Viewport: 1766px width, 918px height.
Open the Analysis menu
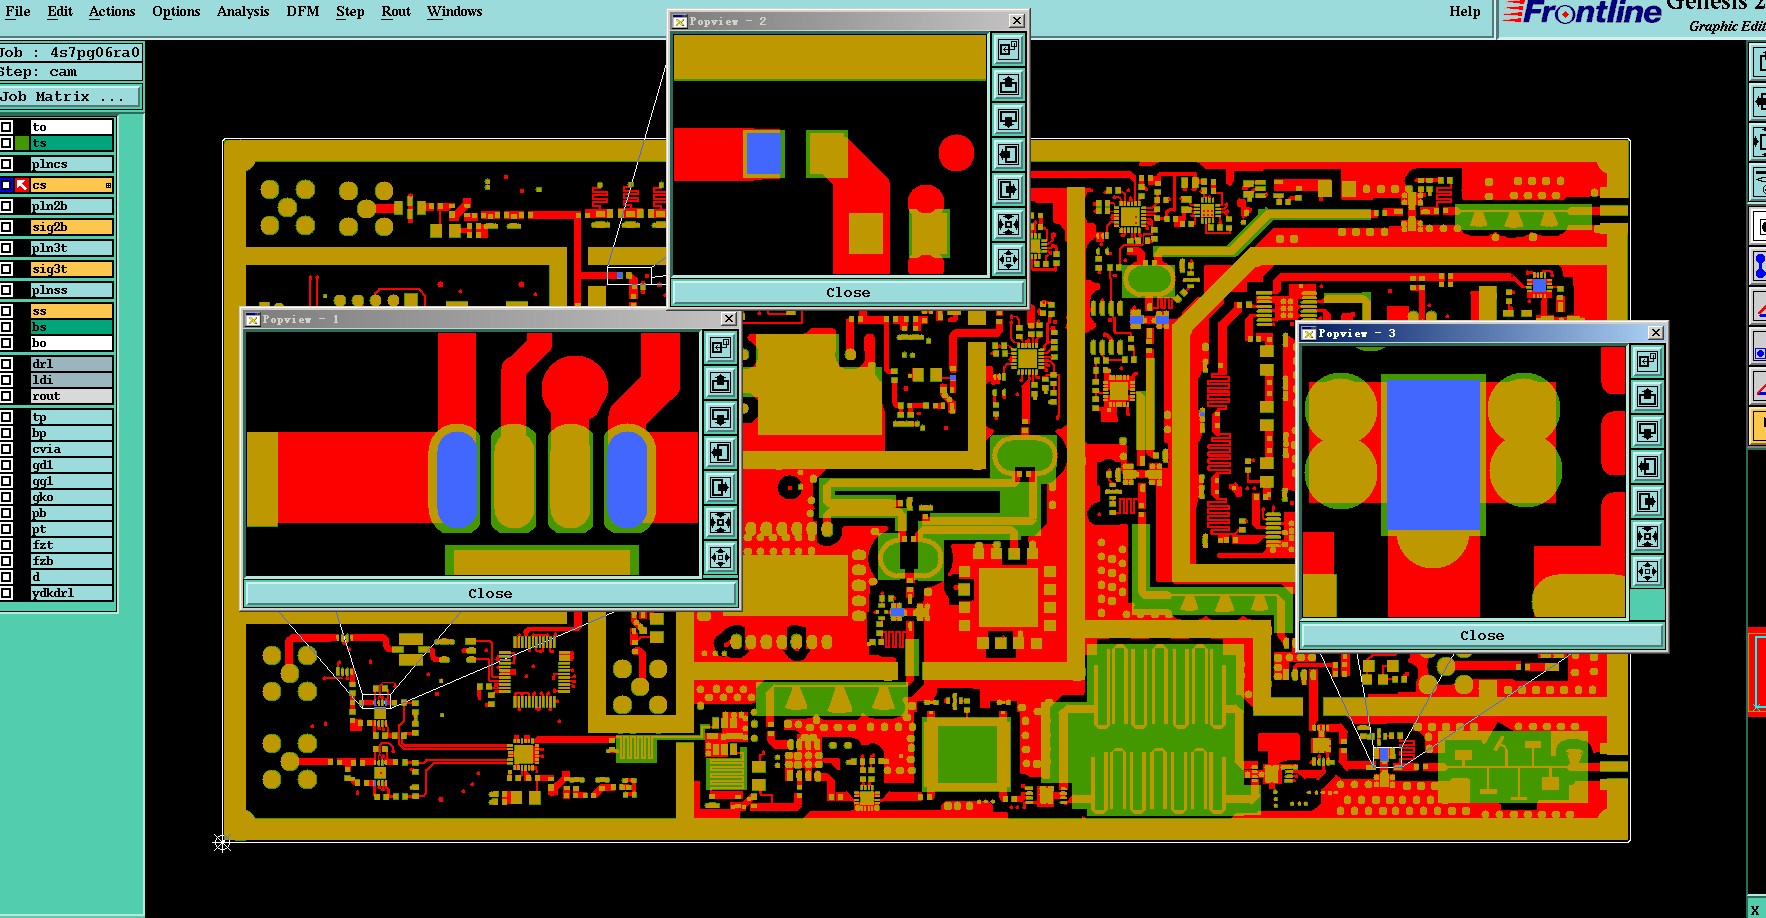[243, 11]
